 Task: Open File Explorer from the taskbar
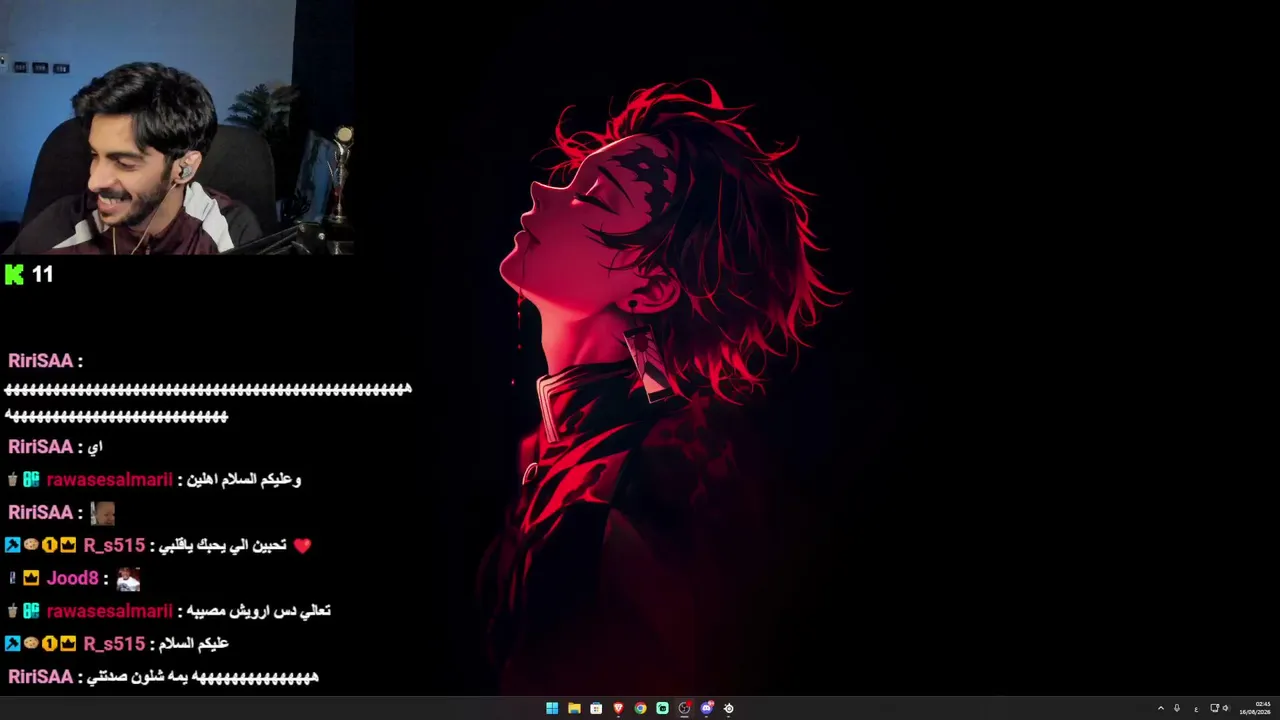tap(574, 708)
